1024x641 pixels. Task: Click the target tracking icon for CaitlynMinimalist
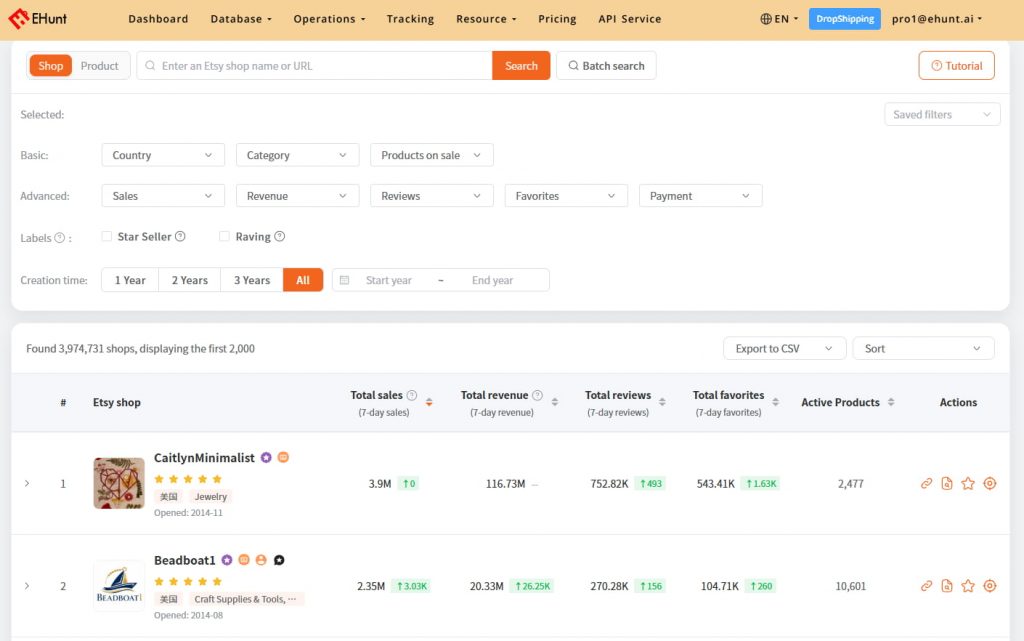990,484
